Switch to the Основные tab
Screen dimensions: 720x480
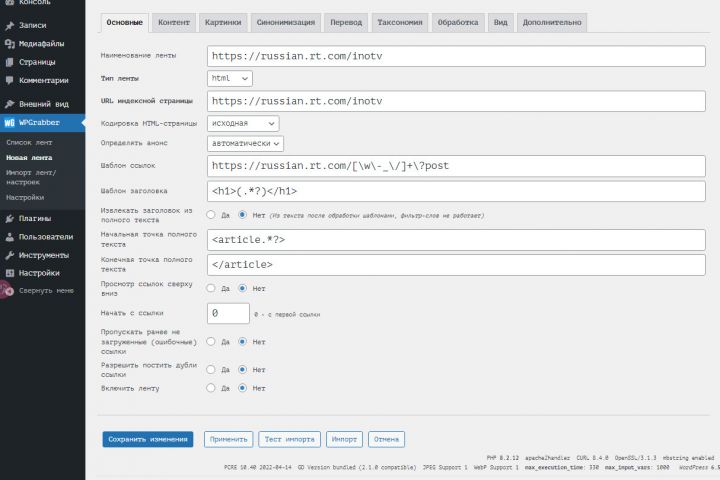tap(124, 23)
